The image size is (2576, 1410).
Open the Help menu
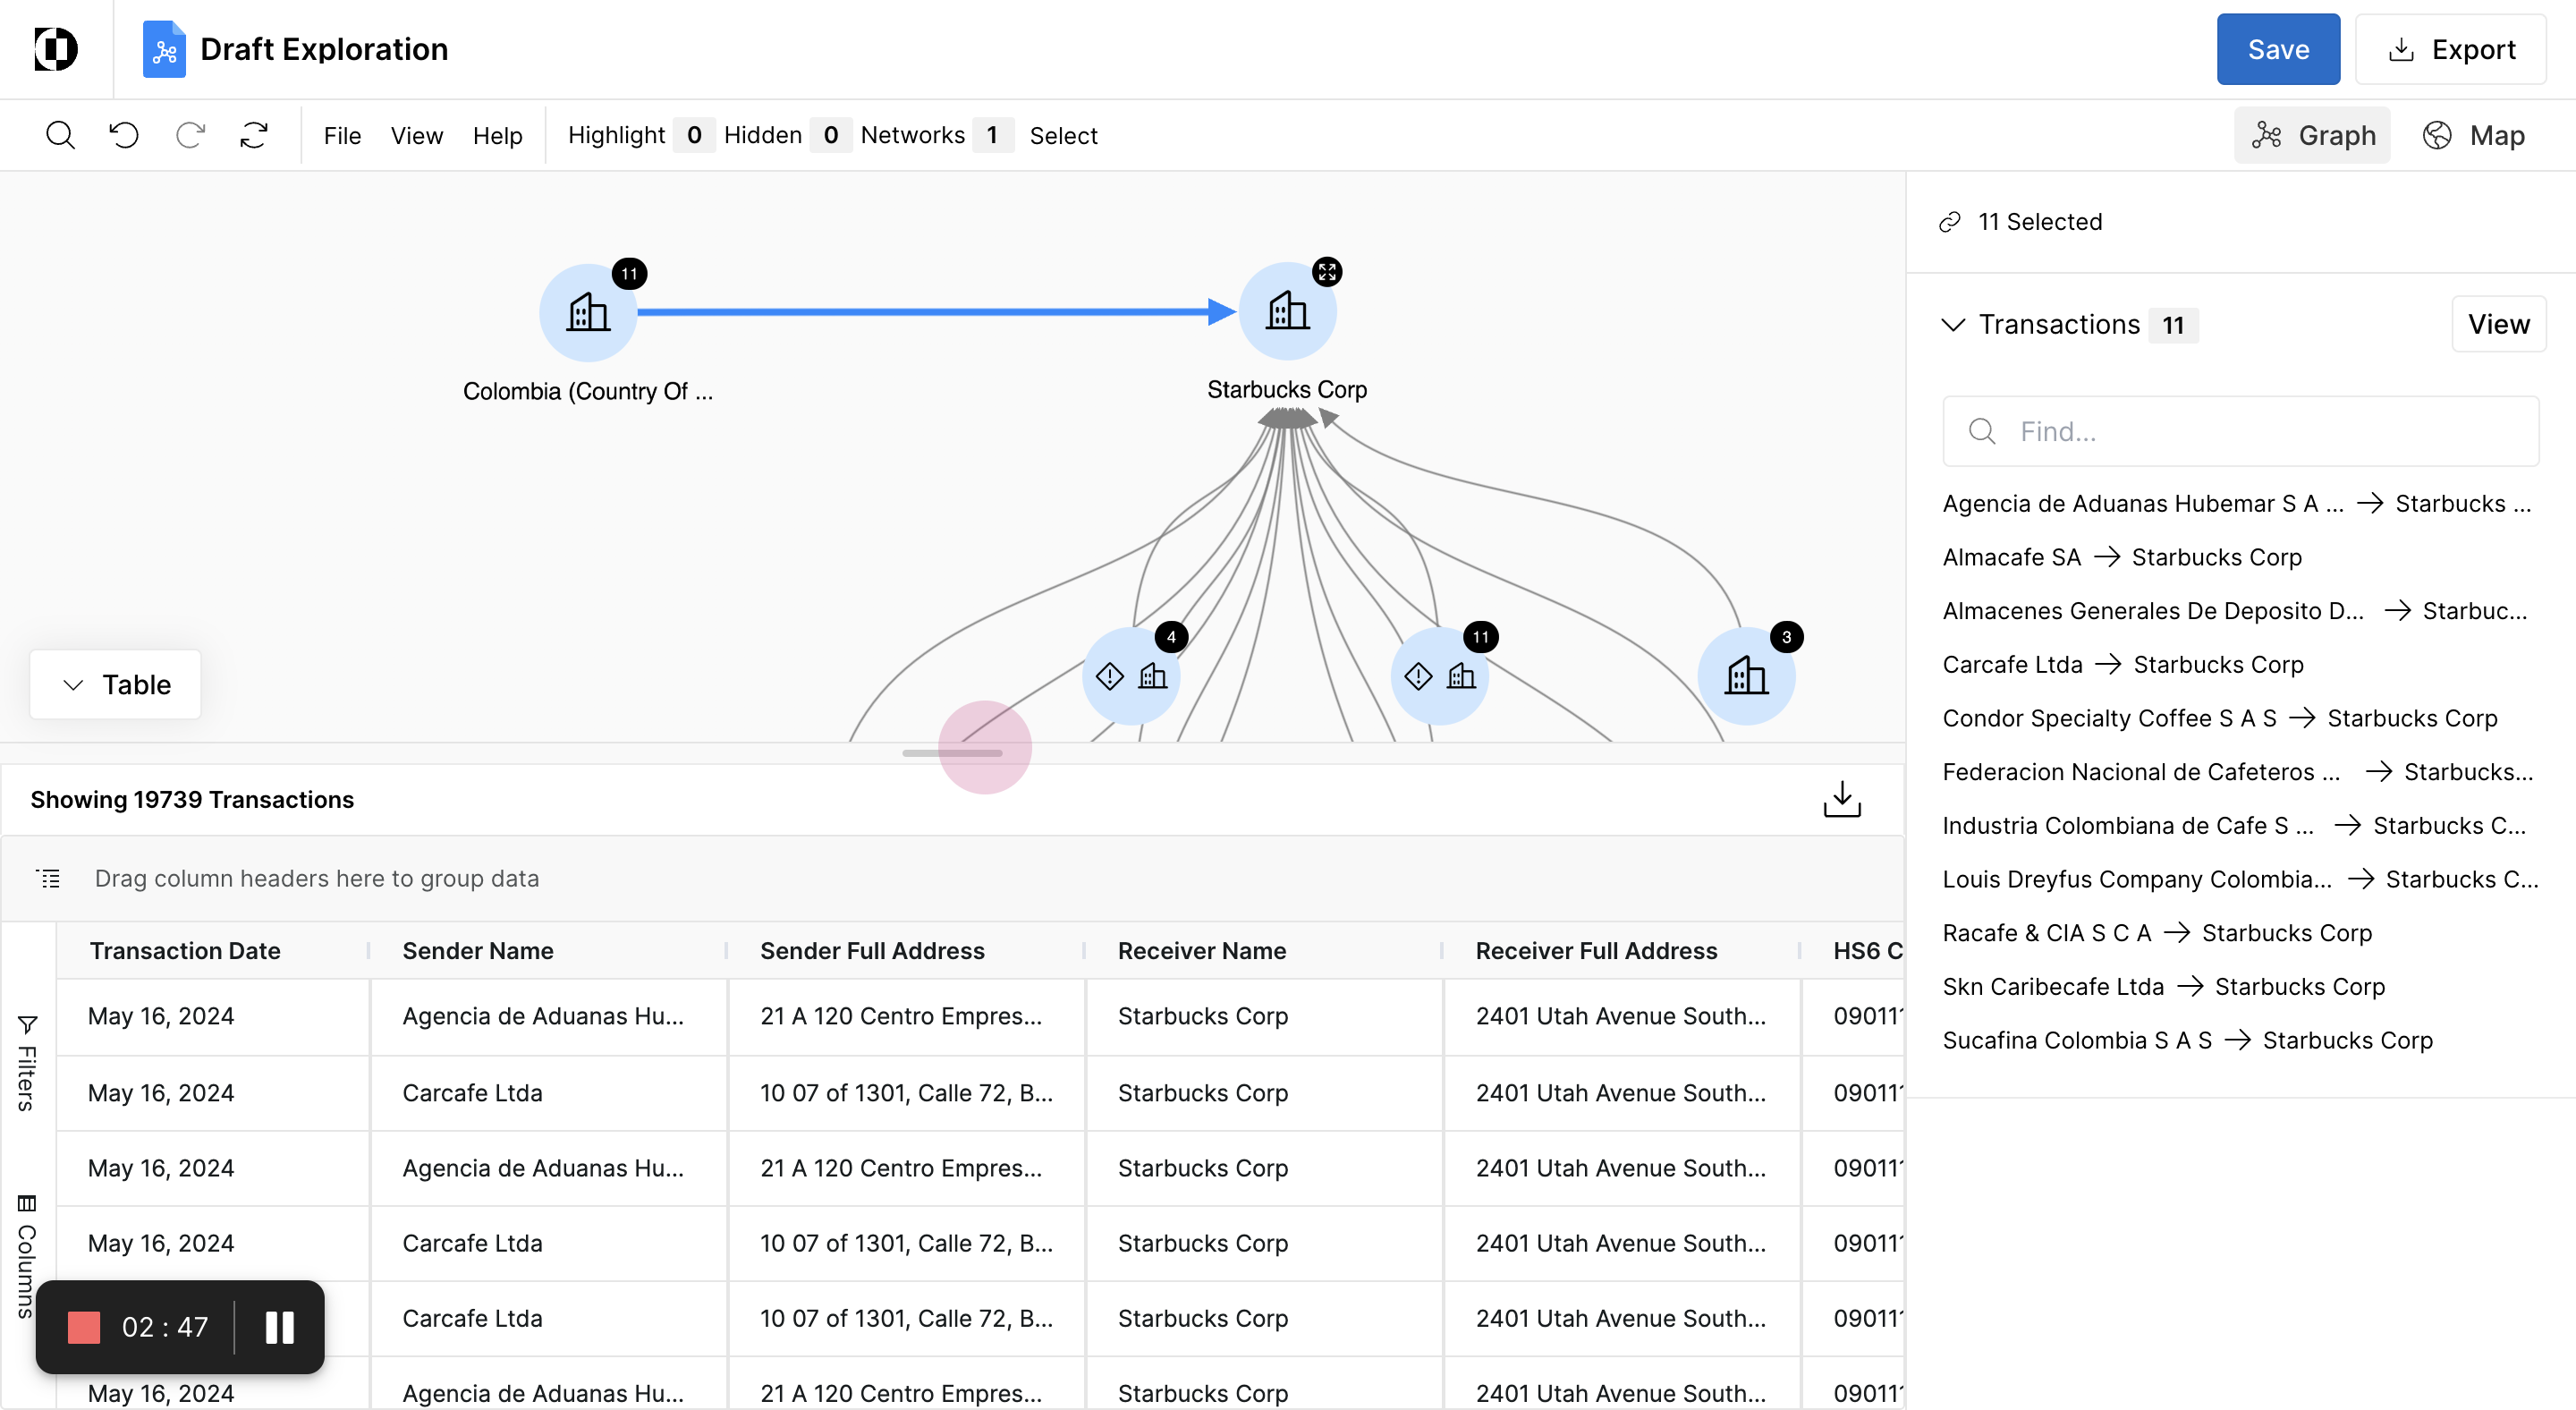pyautogui.click(x=497, y=135)
